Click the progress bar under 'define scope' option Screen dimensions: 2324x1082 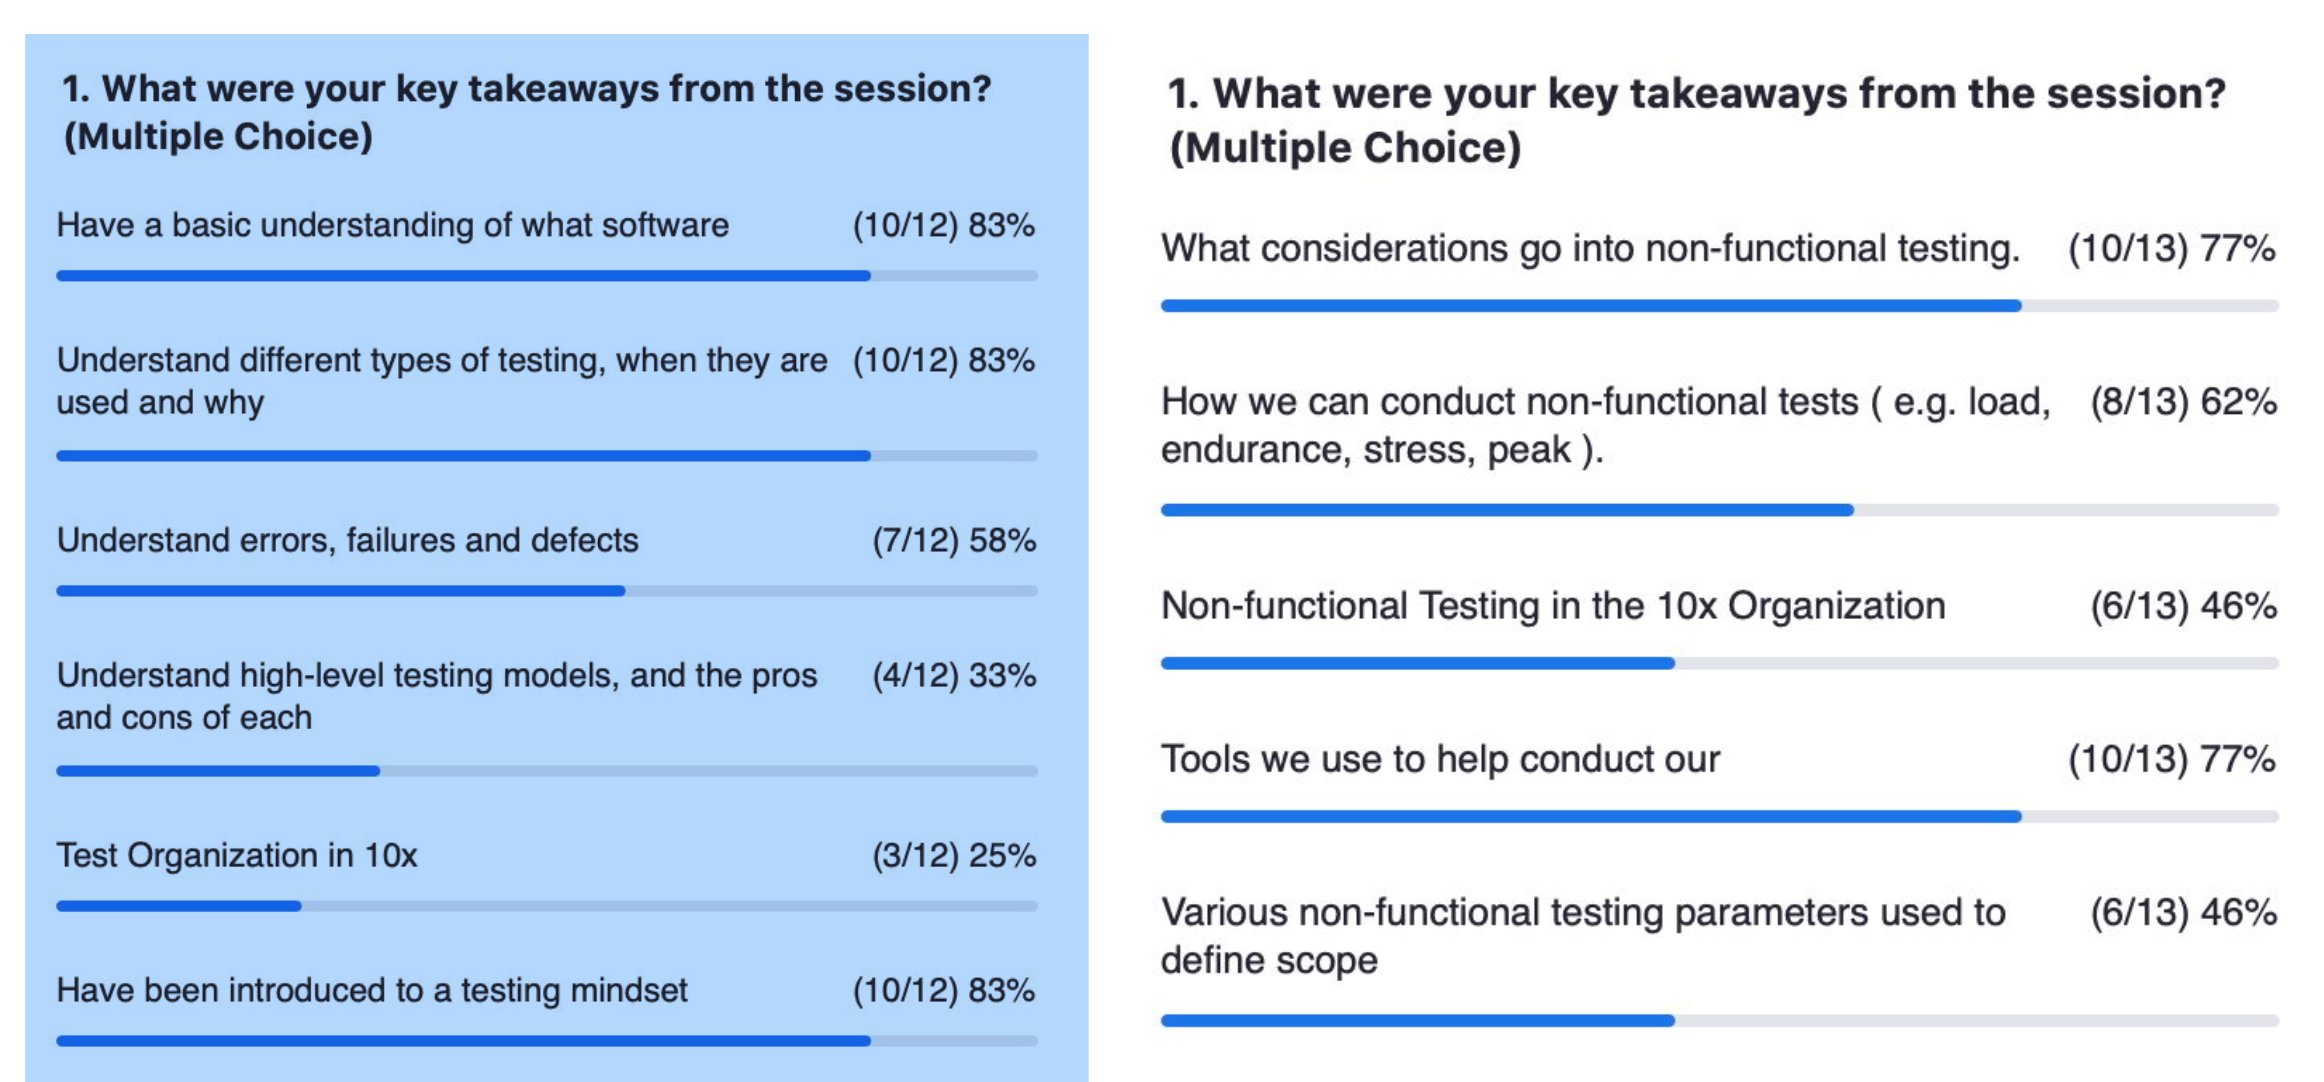point(1719,1021)
